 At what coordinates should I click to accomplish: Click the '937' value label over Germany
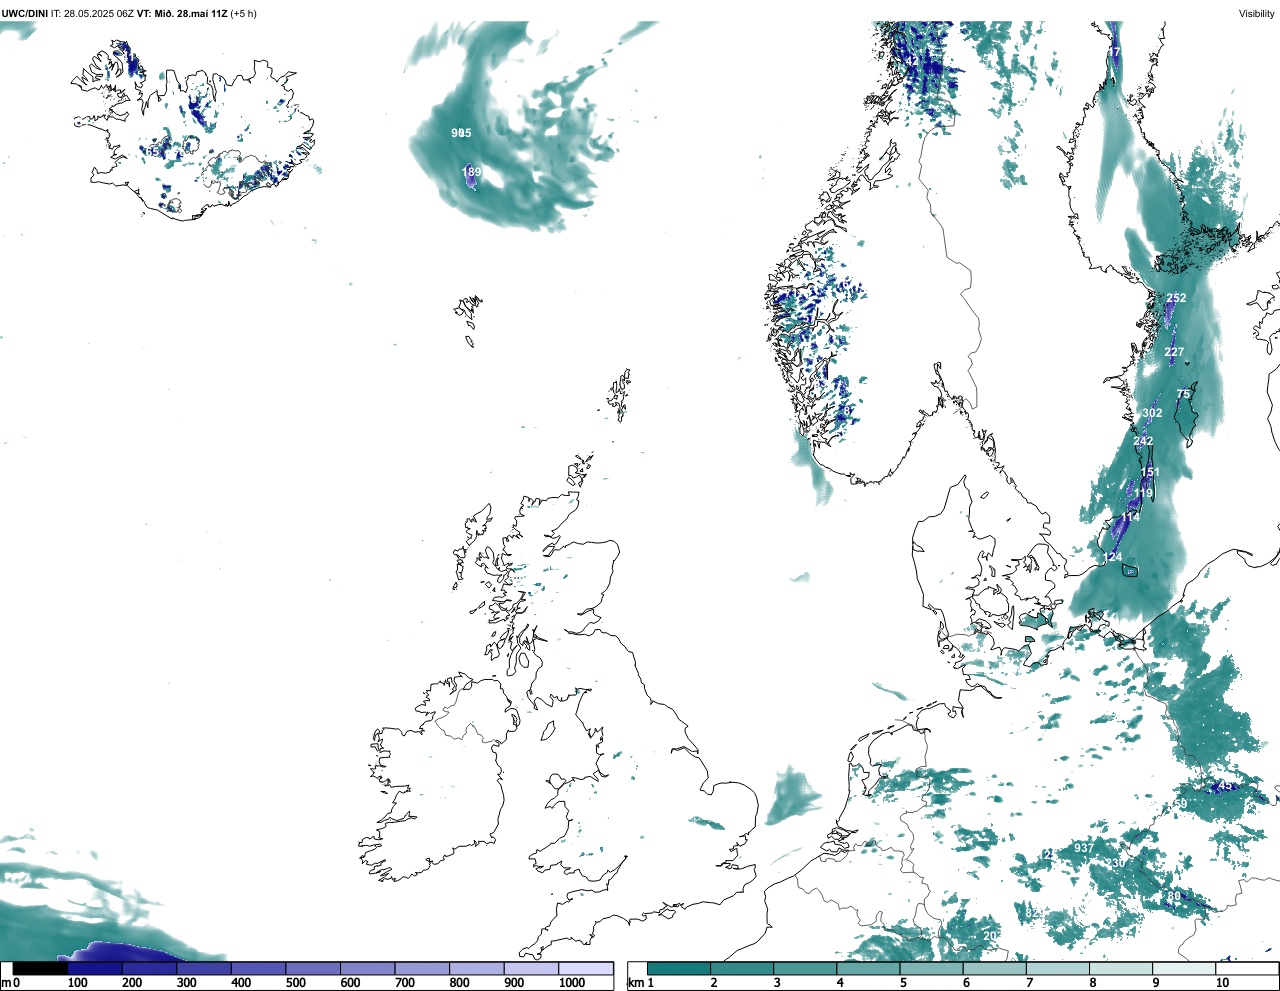(1083, 848)
